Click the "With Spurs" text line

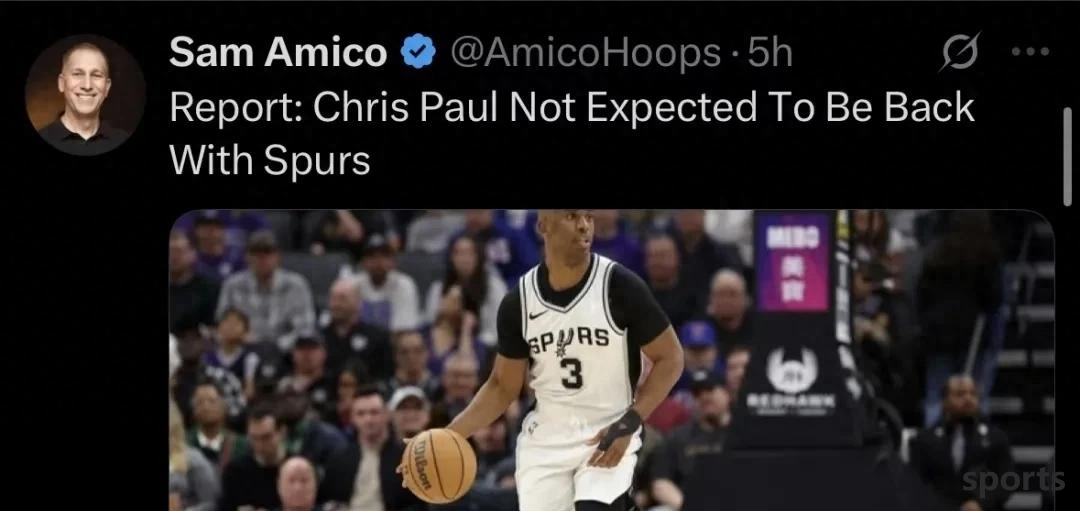point(269,162)
